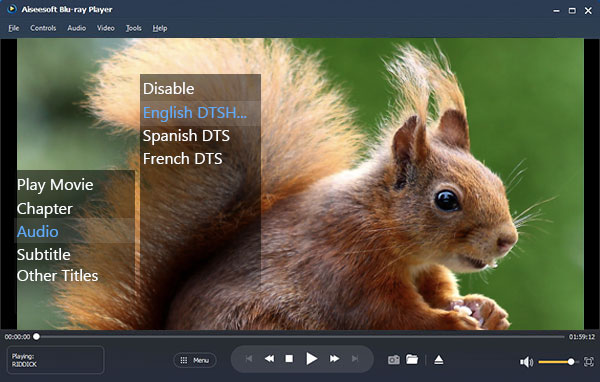Click the volume slider
600x382 pixels.
click(556, 362)
